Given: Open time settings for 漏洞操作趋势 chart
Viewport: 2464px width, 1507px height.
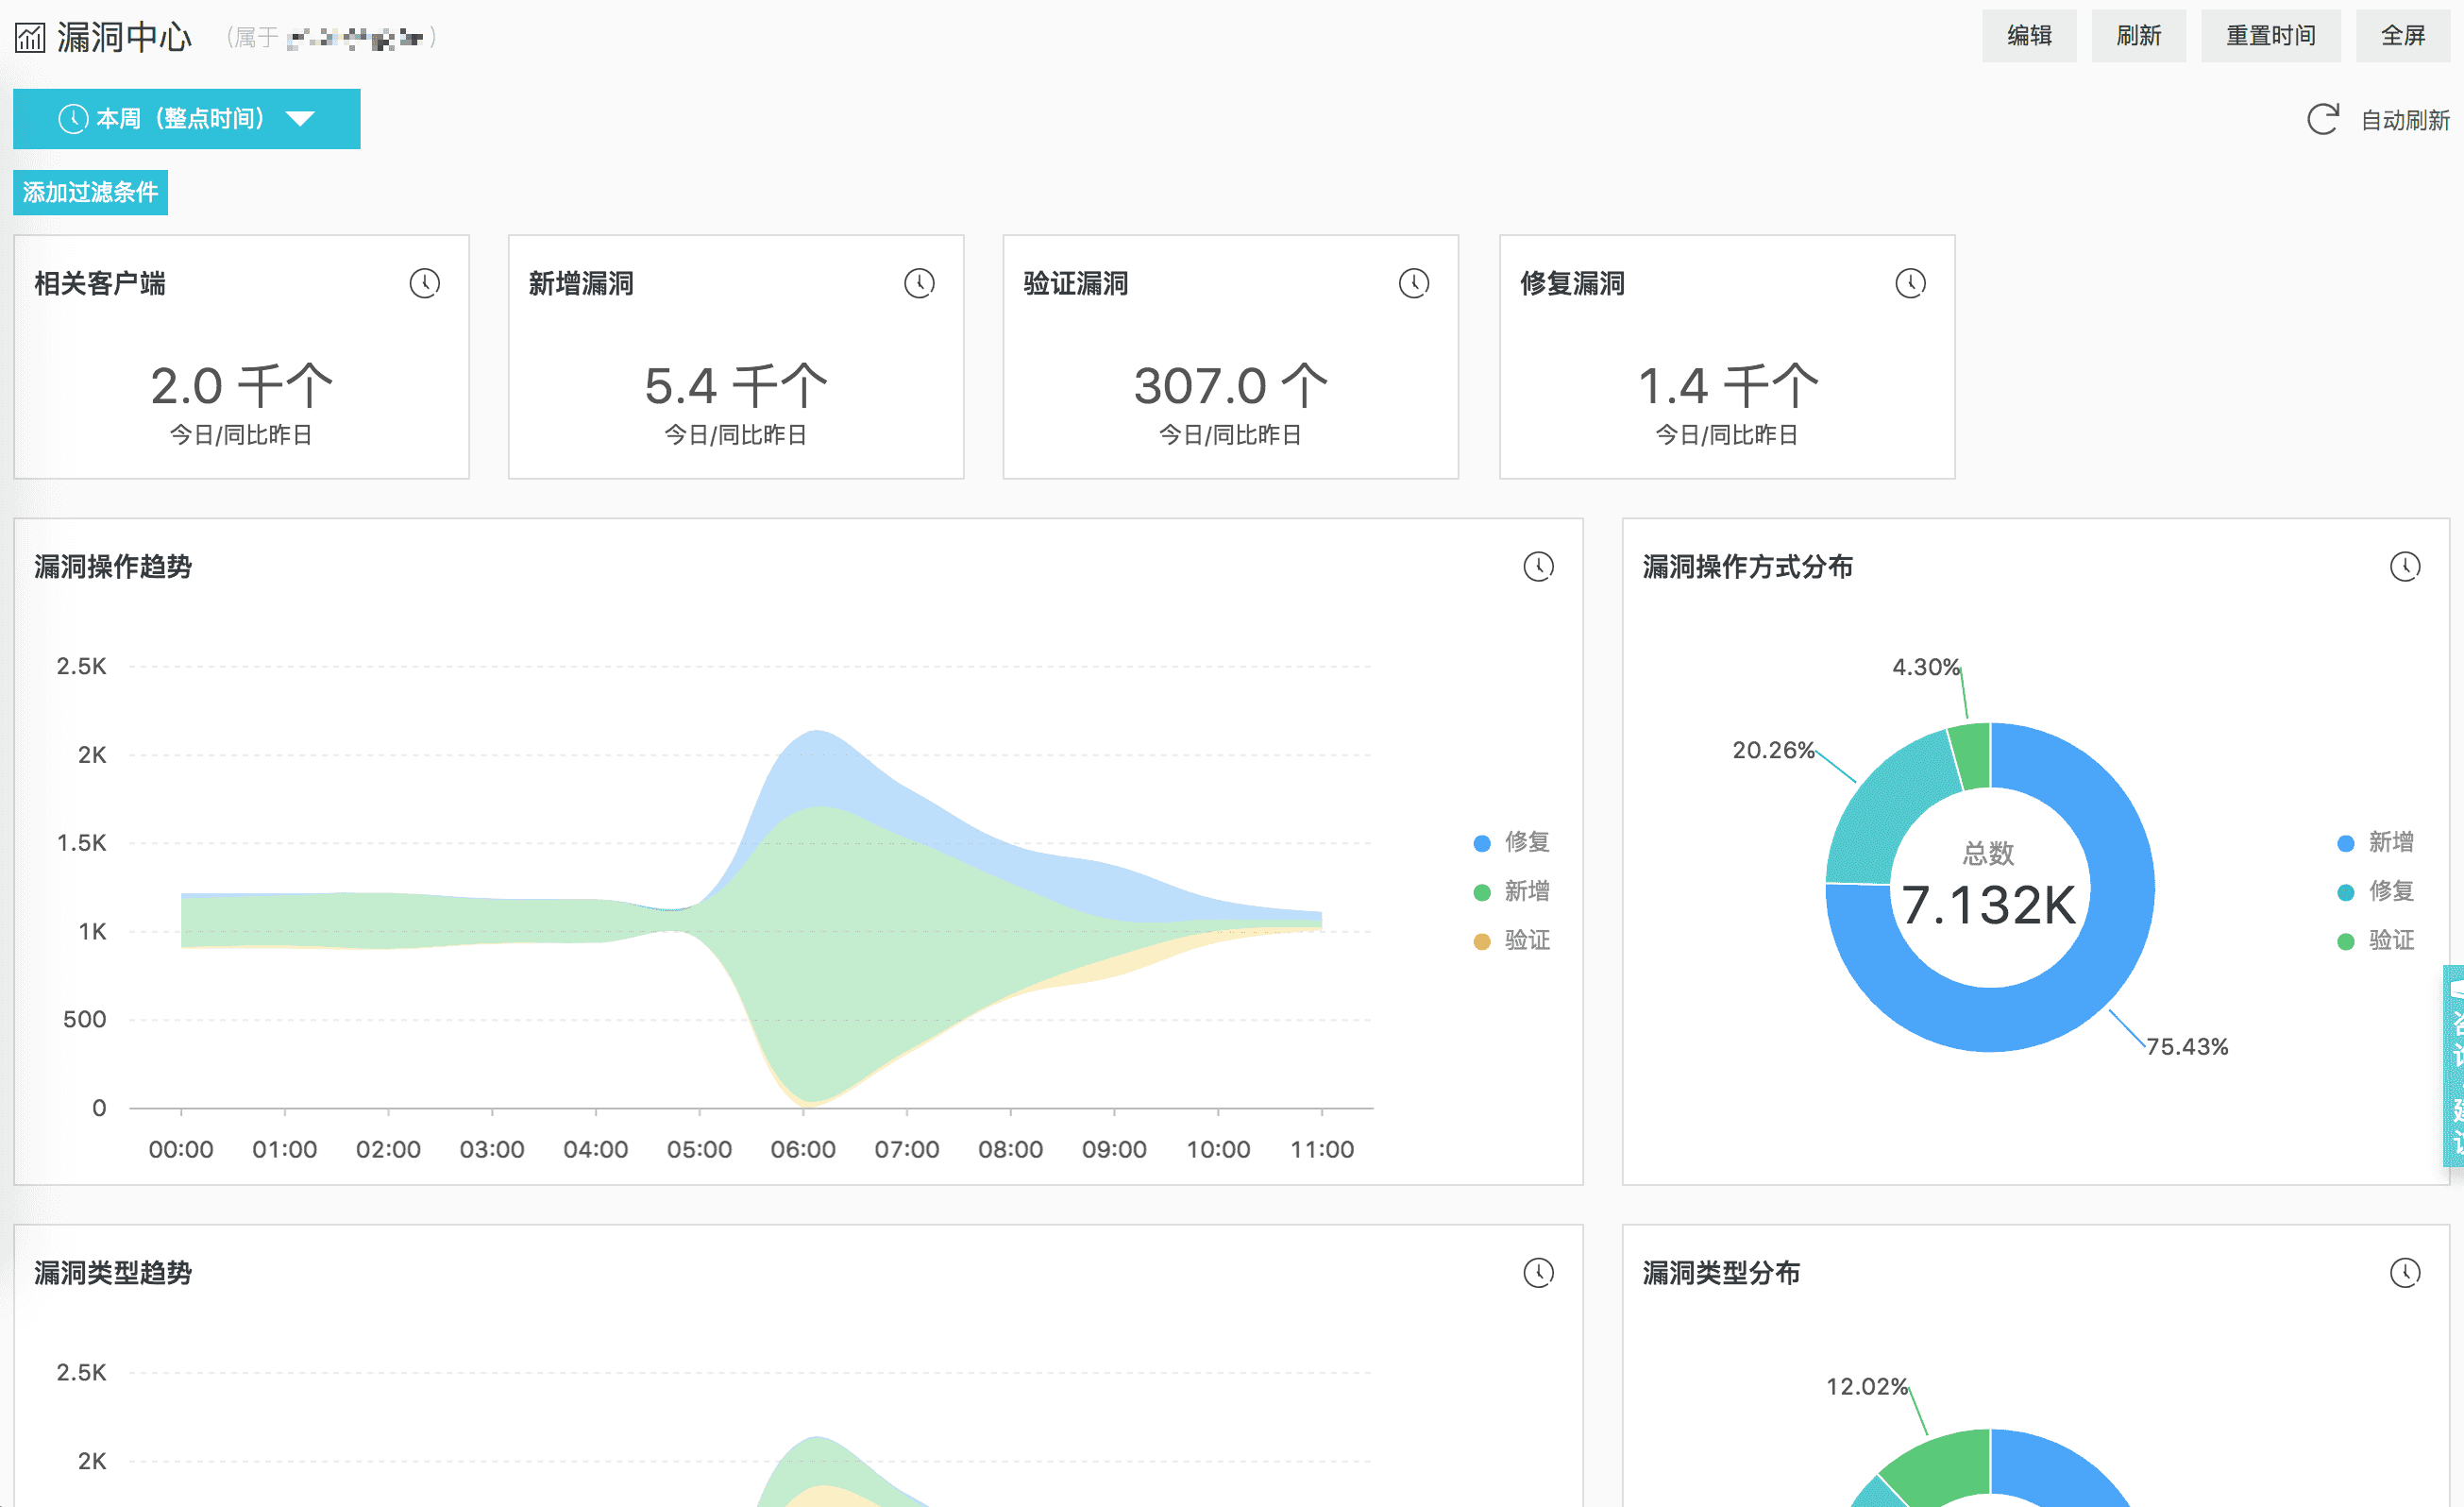Looking at the screenshot, I should click(1537, 567).
